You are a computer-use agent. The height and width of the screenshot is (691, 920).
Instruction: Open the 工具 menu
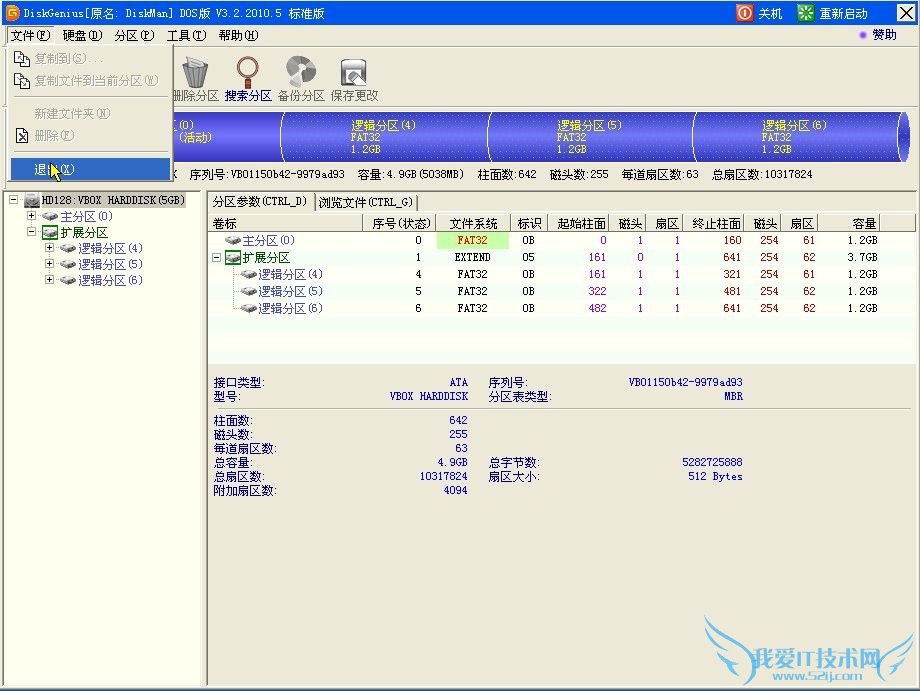point(185,35)
